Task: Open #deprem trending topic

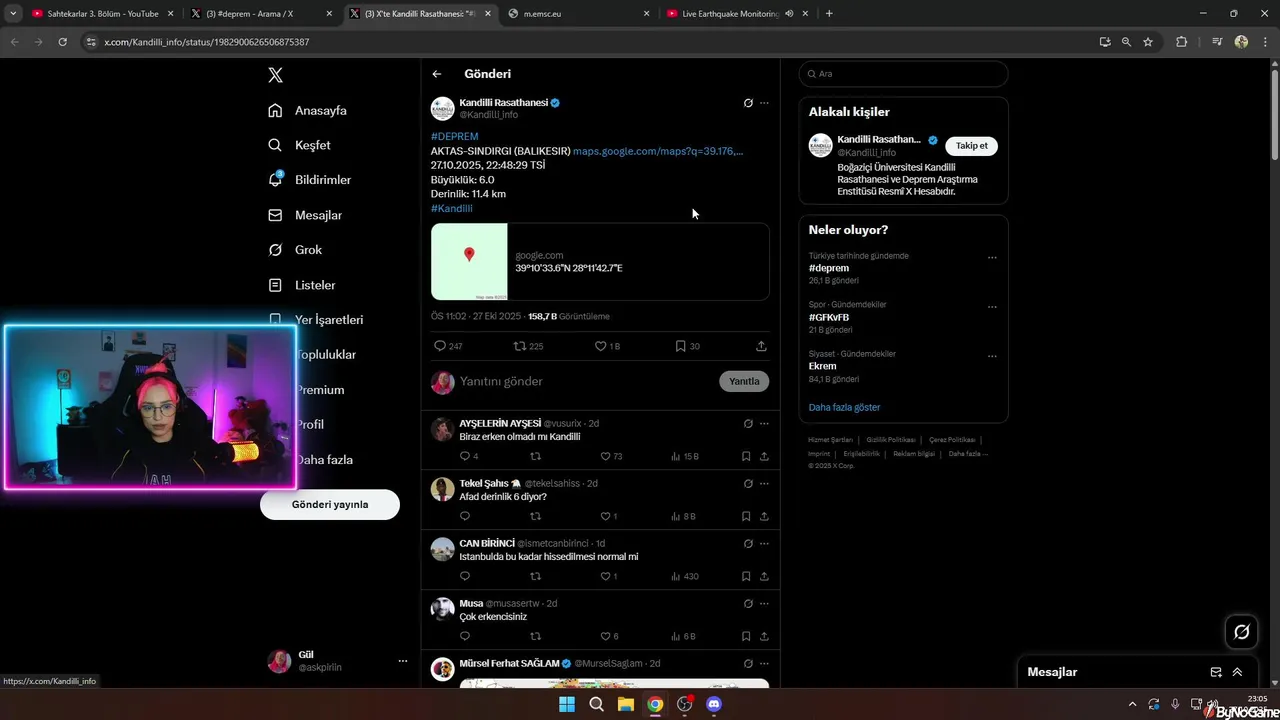Action: click(x=828, y=268)
